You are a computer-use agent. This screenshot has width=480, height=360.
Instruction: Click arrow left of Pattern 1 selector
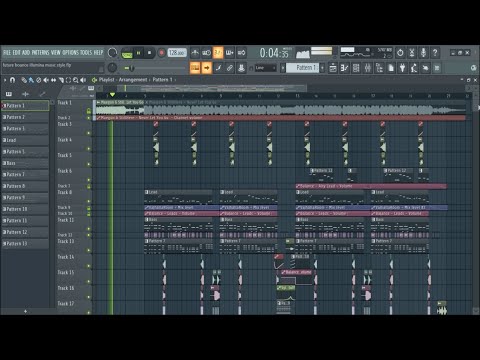[x=283, y=68]
